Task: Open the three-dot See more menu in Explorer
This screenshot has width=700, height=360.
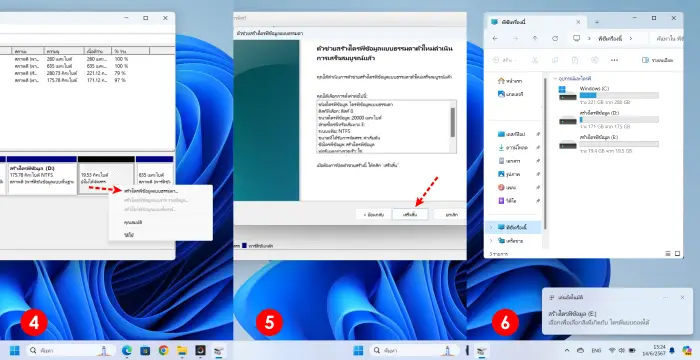Action: coord(614,60)
